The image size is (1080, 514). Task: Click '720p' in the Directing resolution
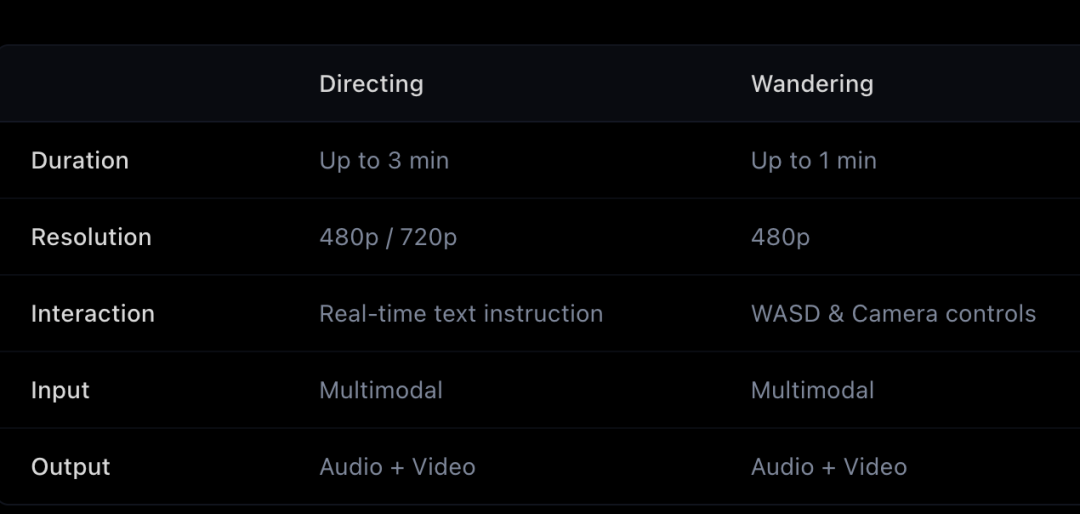coord(428,237)
